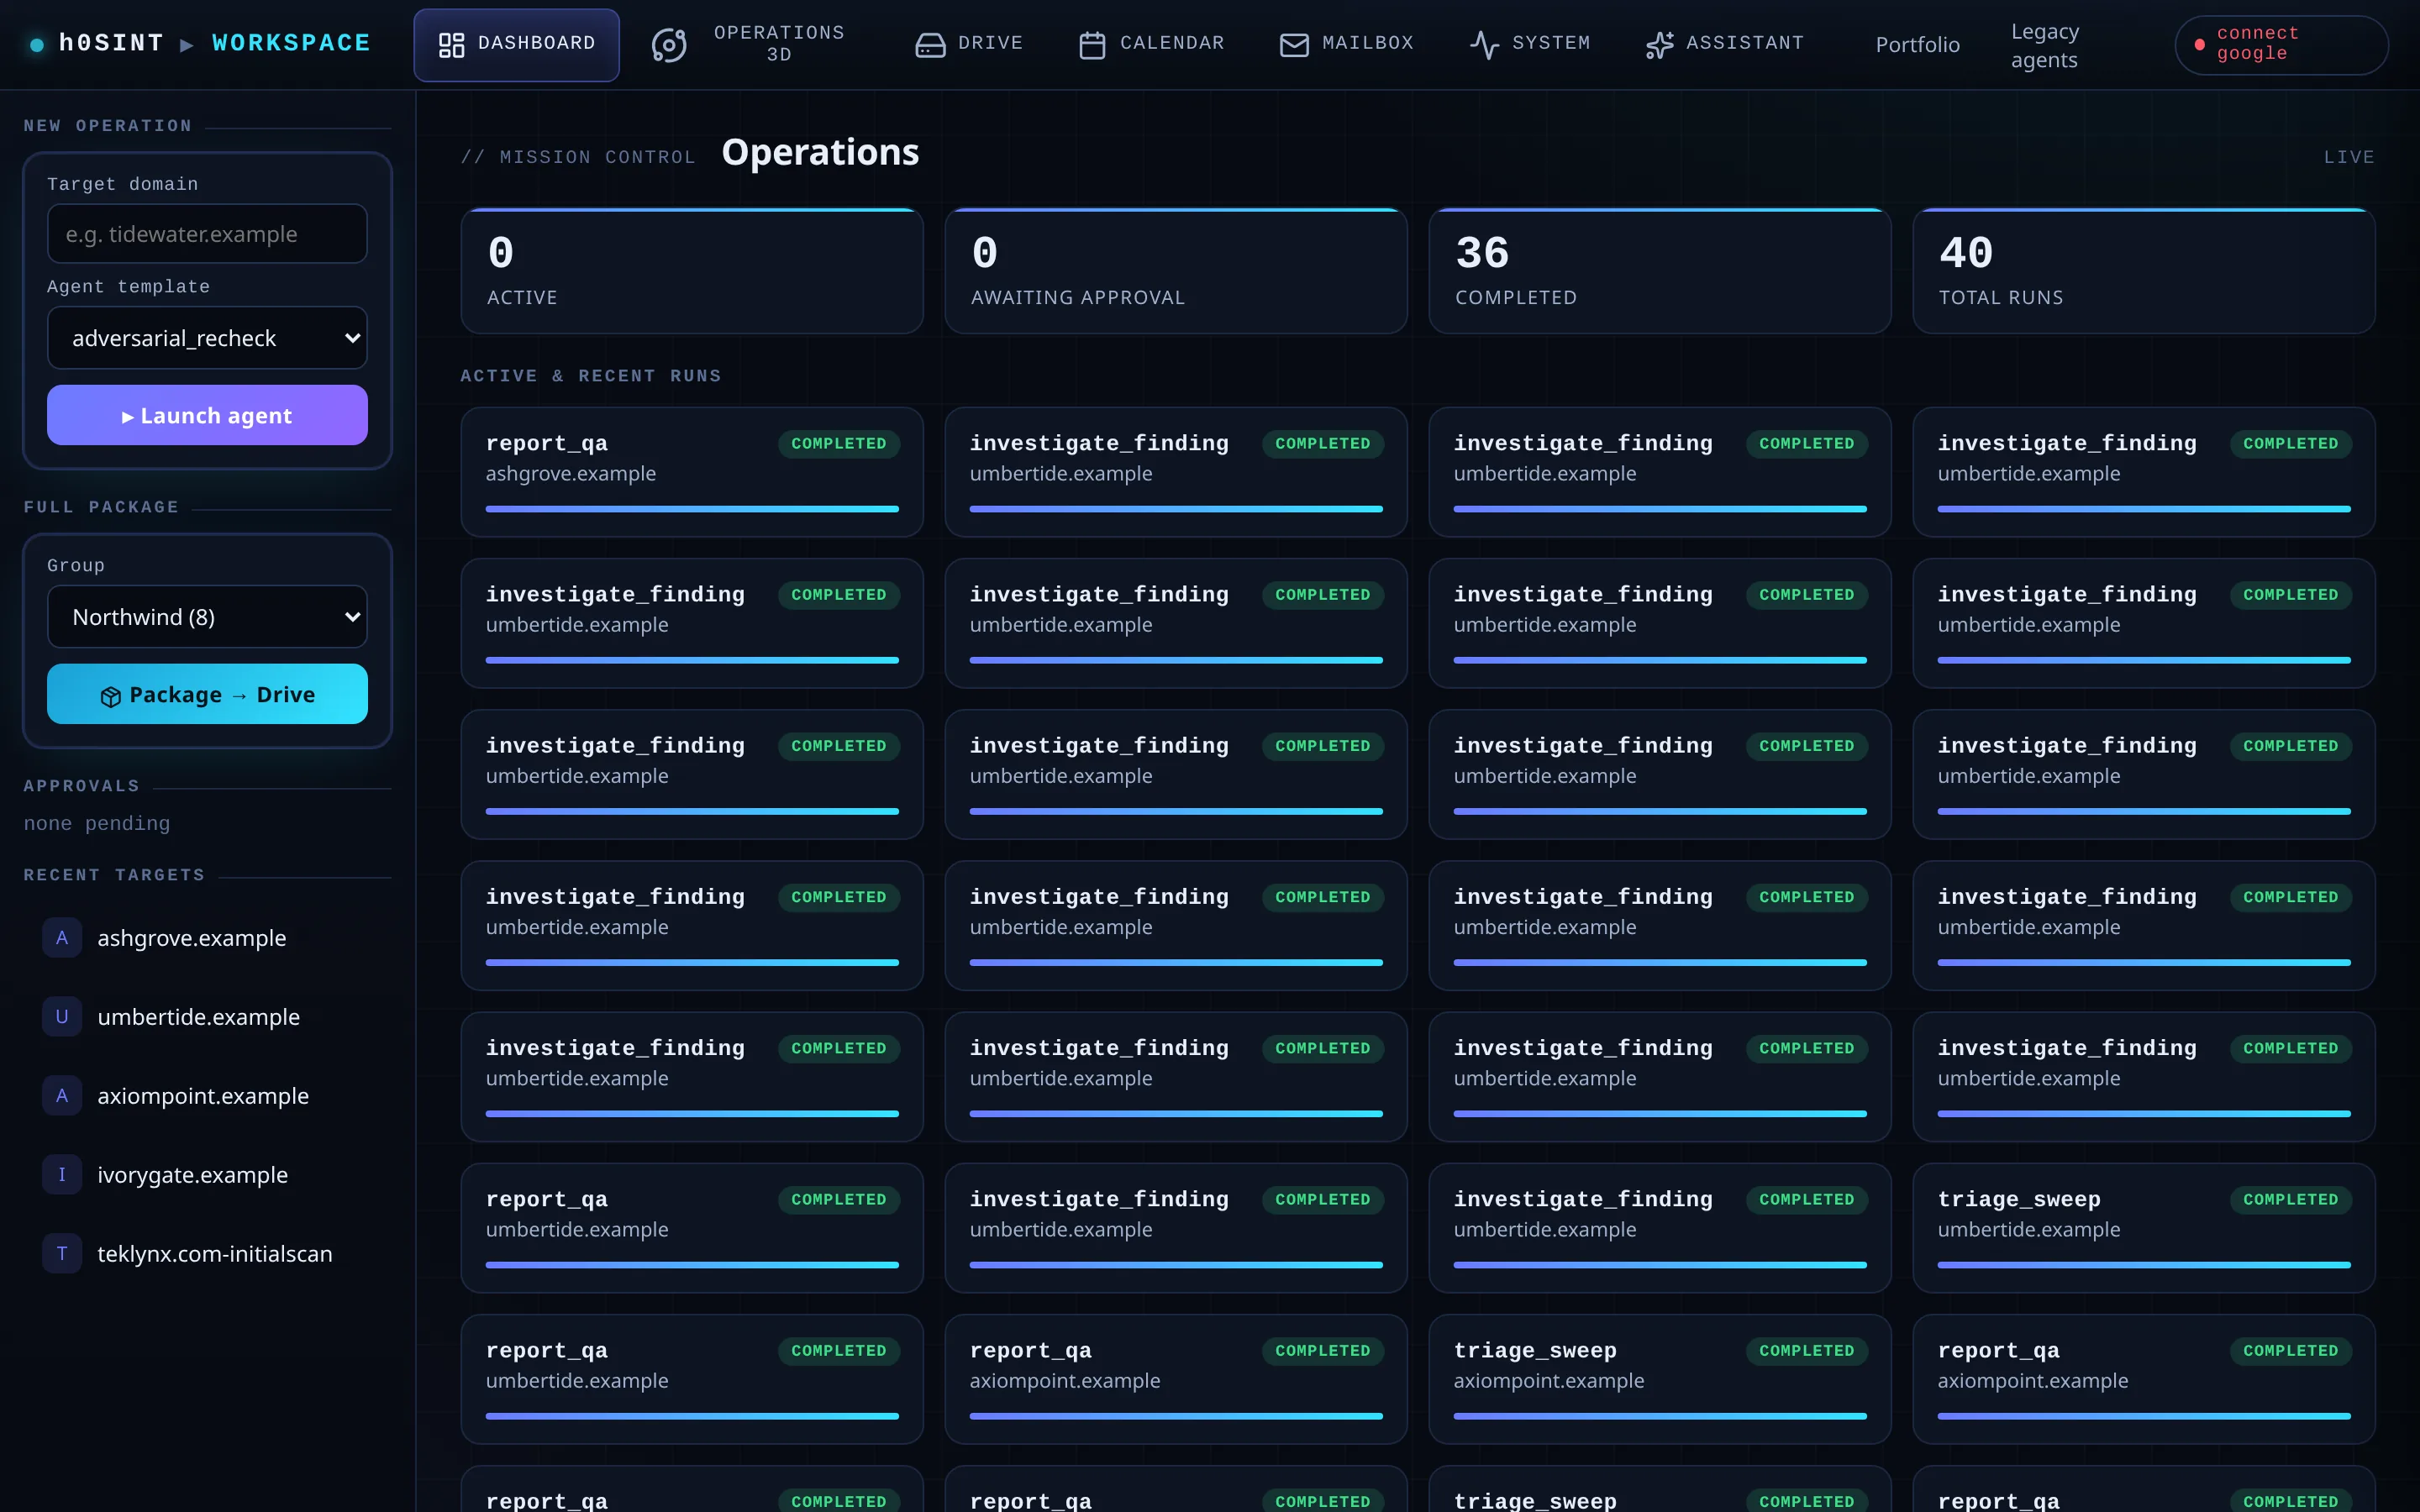Select teklynx.com-initialscan in Recent Targets

click(207, 1253)
